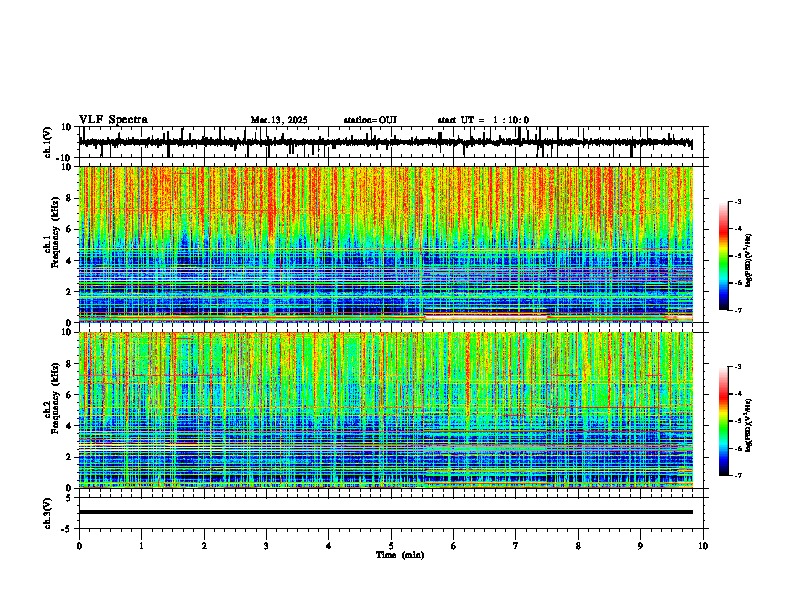Click the "6" kHz tick of the ch.2 spectrogram
Viewport: 792px width, 612px height.
click(69, 395)
